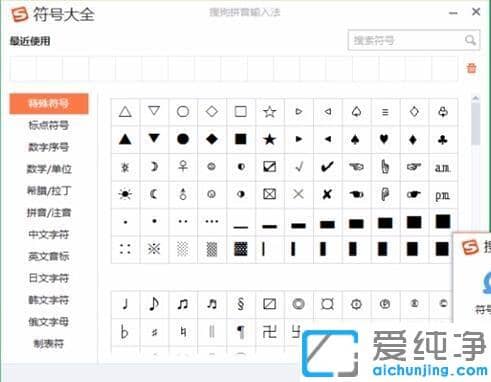Insert the solid right-pointing triangle ▶
The image size is (491, 382).
point(299,139)
